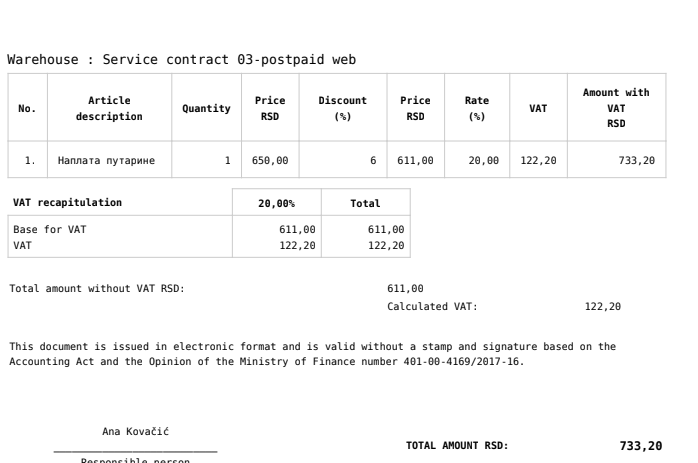Select the 650,00 price cell

(x=270, y=160)
